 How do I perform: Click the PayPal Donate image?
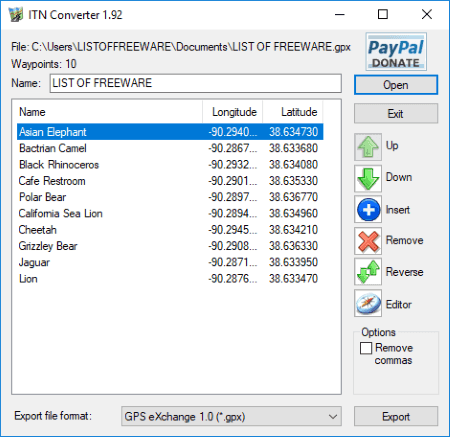pyautogui.click(x=396, y=52)
